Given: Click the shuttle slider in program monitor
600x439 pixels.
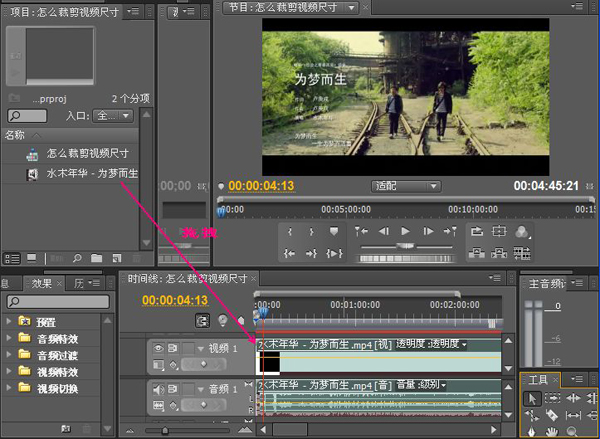Looking at the screenshot, I should click(405, 246).
